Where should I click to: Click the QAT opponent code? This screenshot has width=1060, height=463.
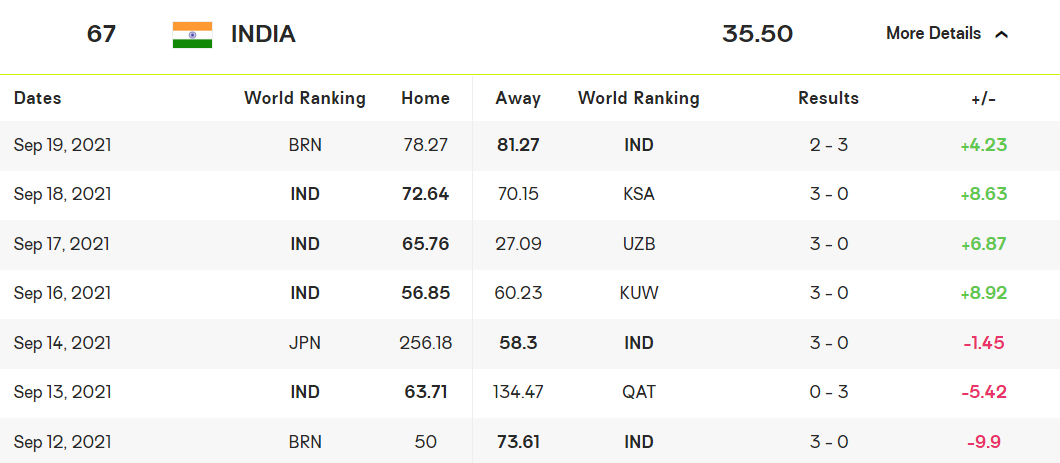[x=638, y=392]
